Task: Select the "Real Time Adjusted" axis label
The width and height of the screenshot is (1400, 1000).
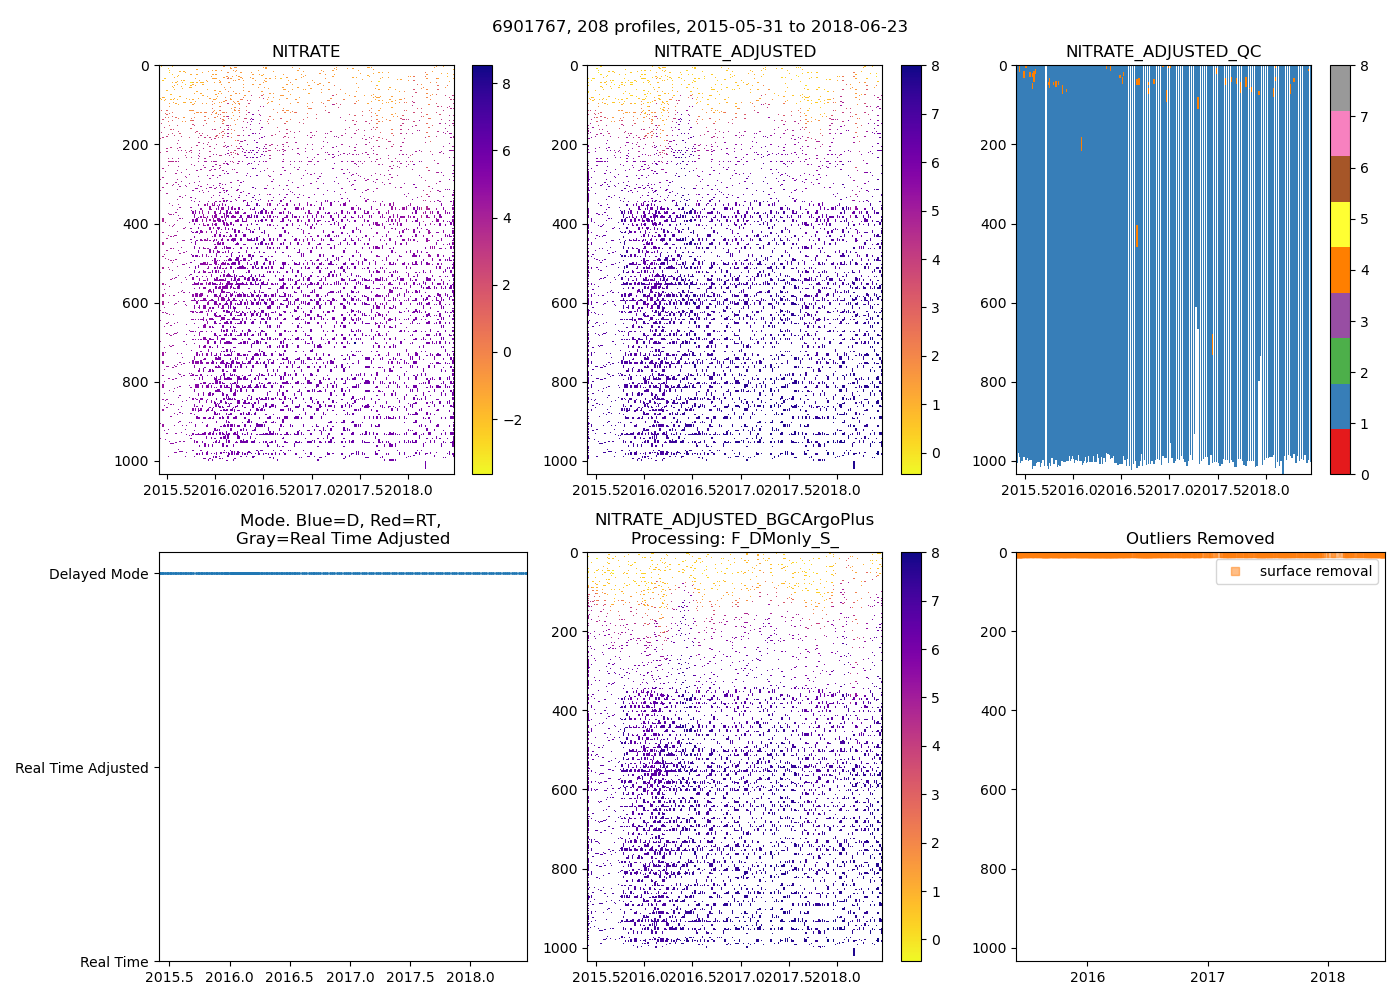Action: click(x=81, y=768)
